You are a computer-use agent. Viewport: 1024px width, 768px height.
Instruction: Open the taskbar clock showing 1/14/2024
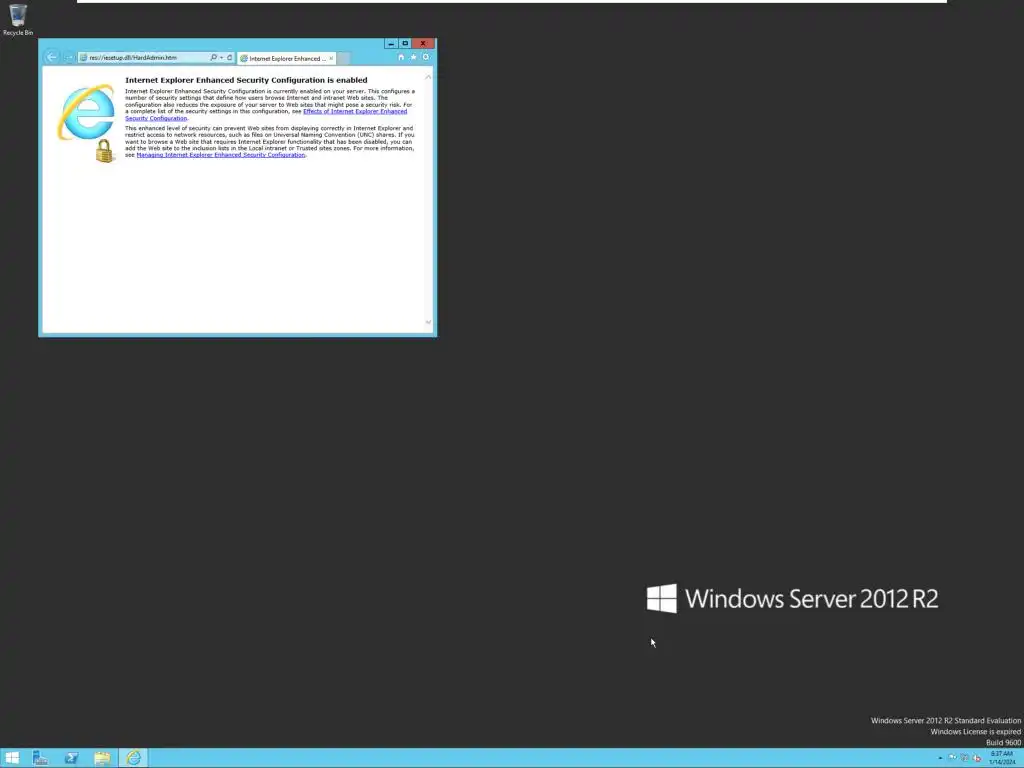1002,758
